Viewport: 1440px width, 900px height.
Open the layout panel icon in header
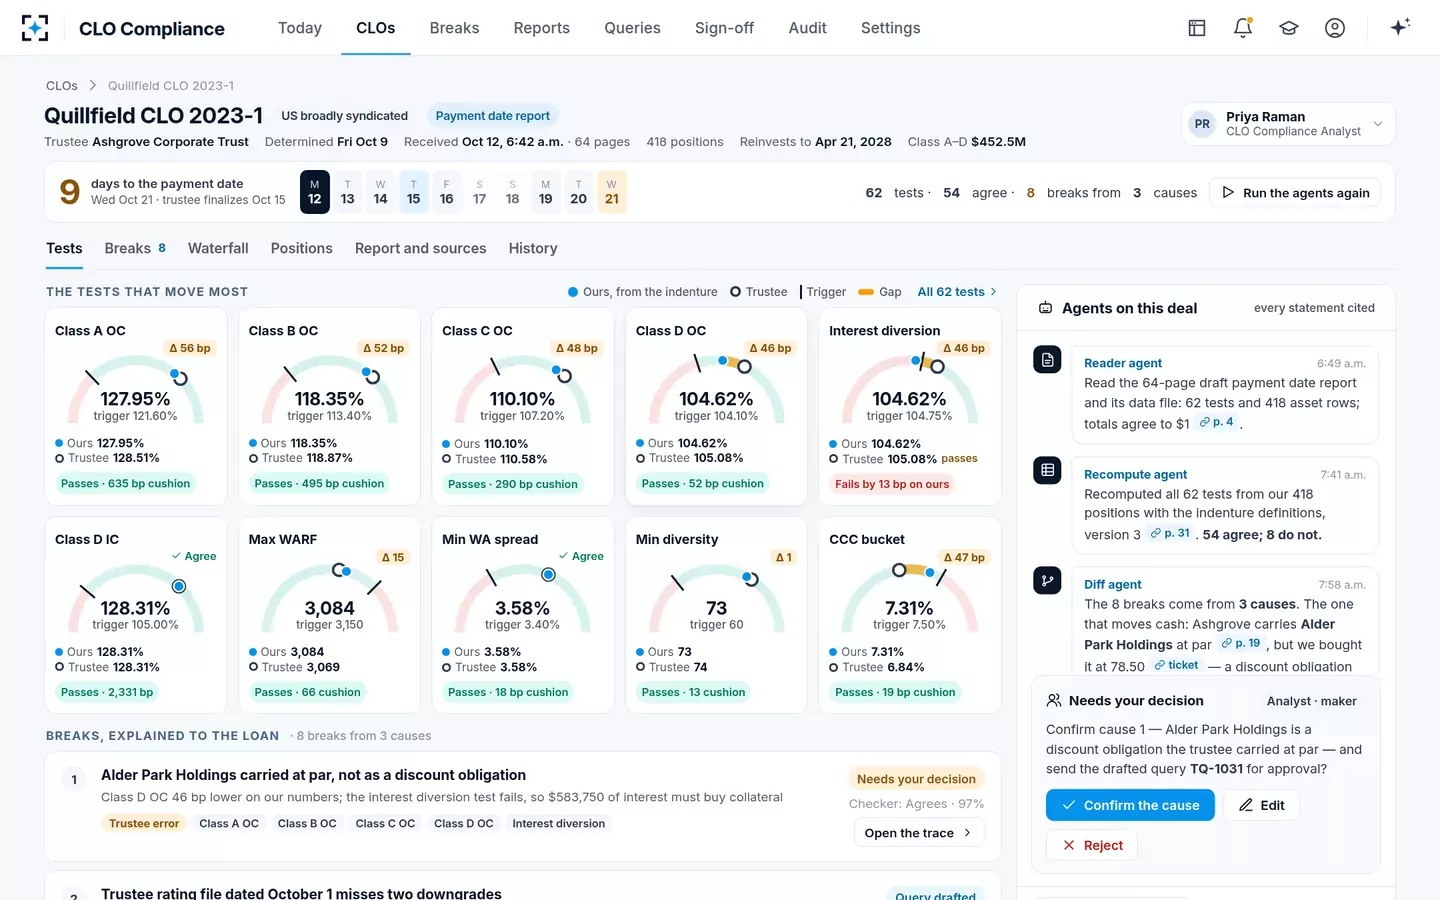click(1197, 28)
